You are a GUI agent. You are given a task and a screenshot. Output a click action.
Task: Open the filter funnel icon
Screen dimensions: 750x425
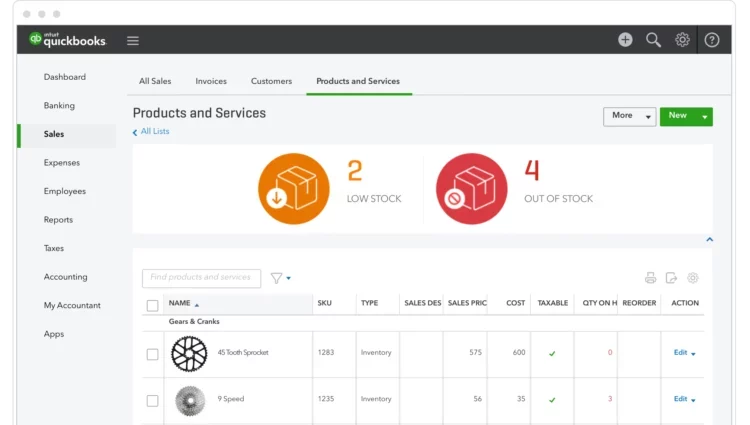276,278
